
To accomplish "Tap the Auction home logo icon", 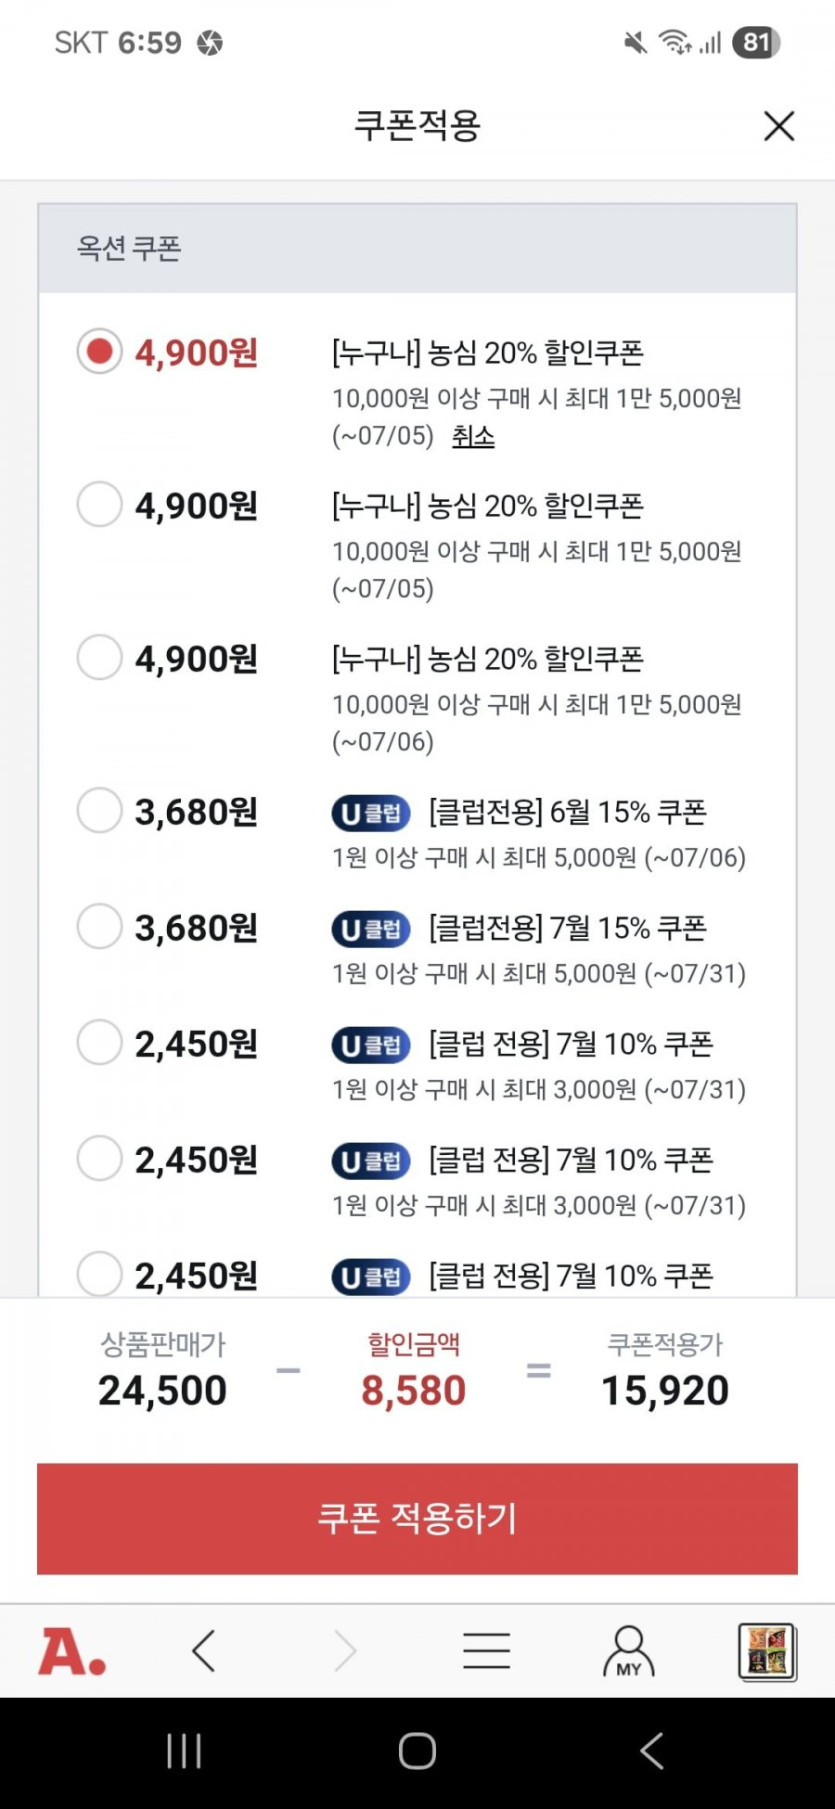I will point(72,1651).
